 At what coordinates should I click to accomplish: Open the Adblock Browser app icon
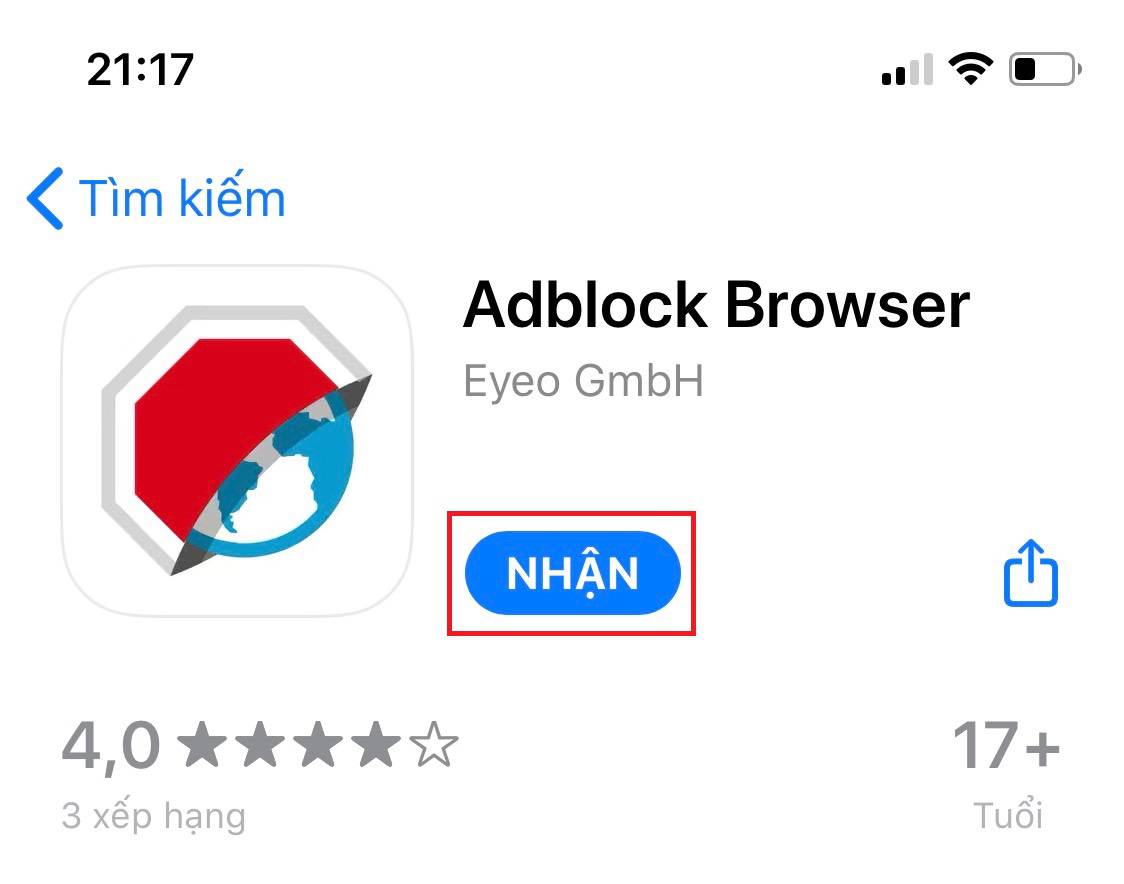[x=237, y=440]
